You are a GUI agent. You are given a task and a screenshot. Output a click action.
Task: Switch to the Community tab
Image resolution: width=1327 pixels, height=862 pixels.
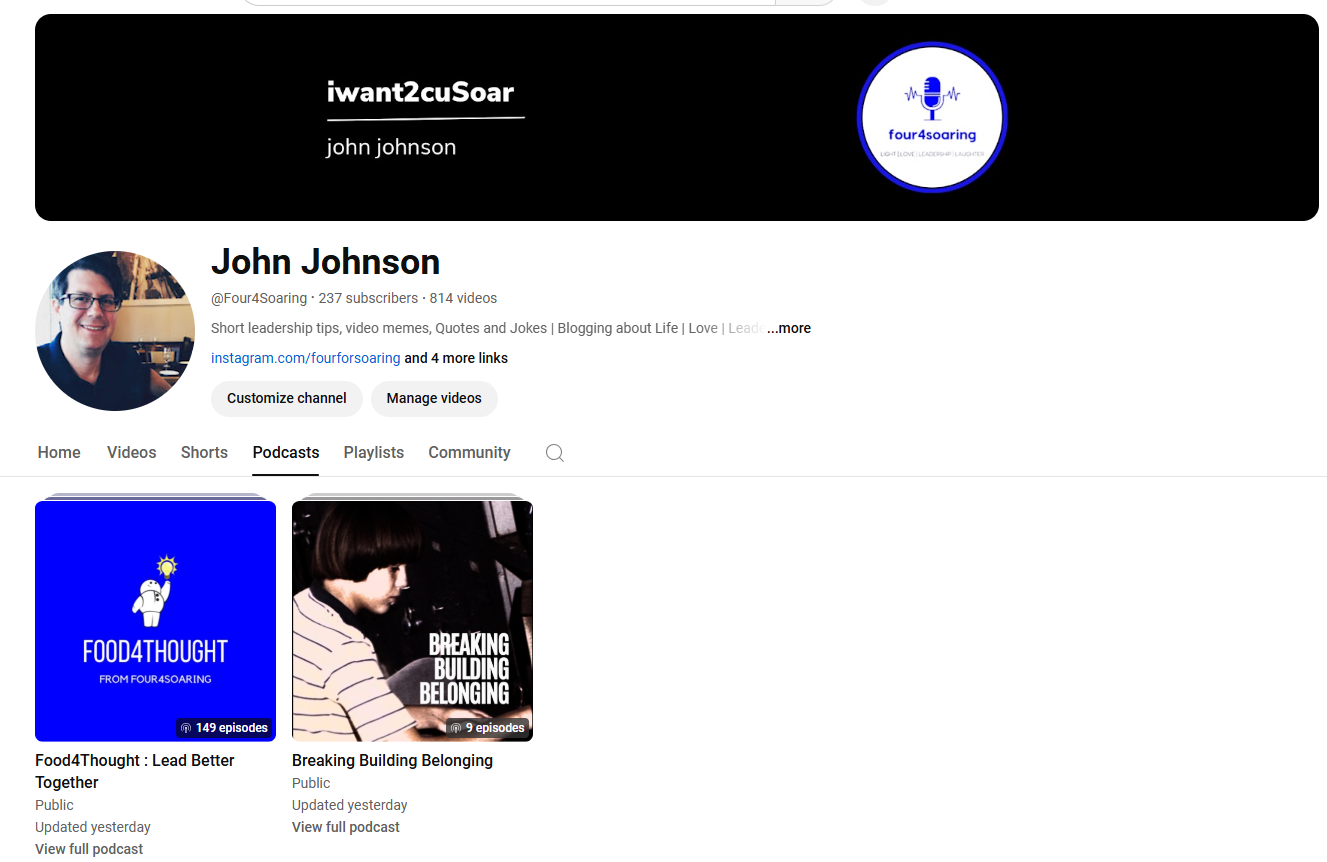pyautogui.click(x=469, y=453)
